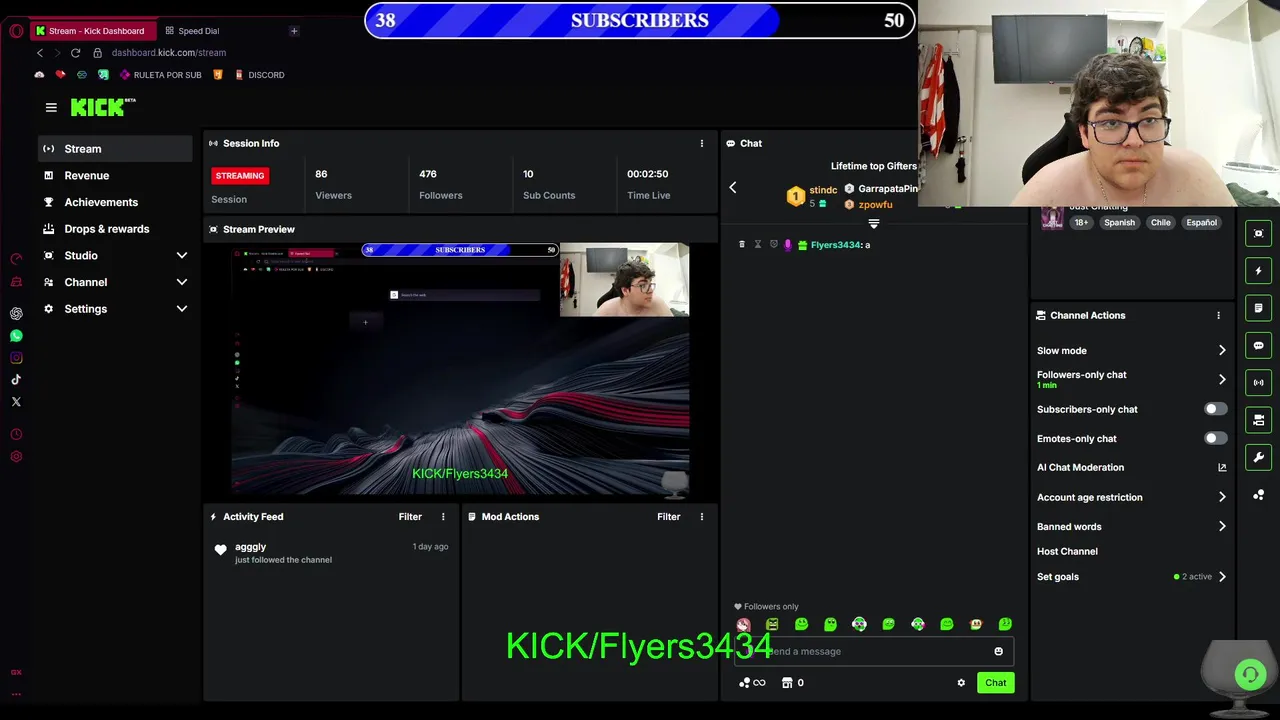Send message with the Chat button

[x=996, y=683]
